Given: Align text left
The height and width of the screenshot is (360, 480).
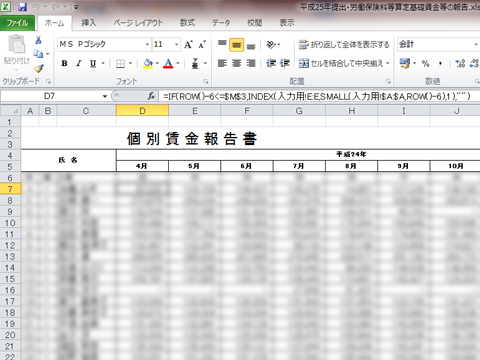Looking at the screenshot, I should tap(222, 63).
